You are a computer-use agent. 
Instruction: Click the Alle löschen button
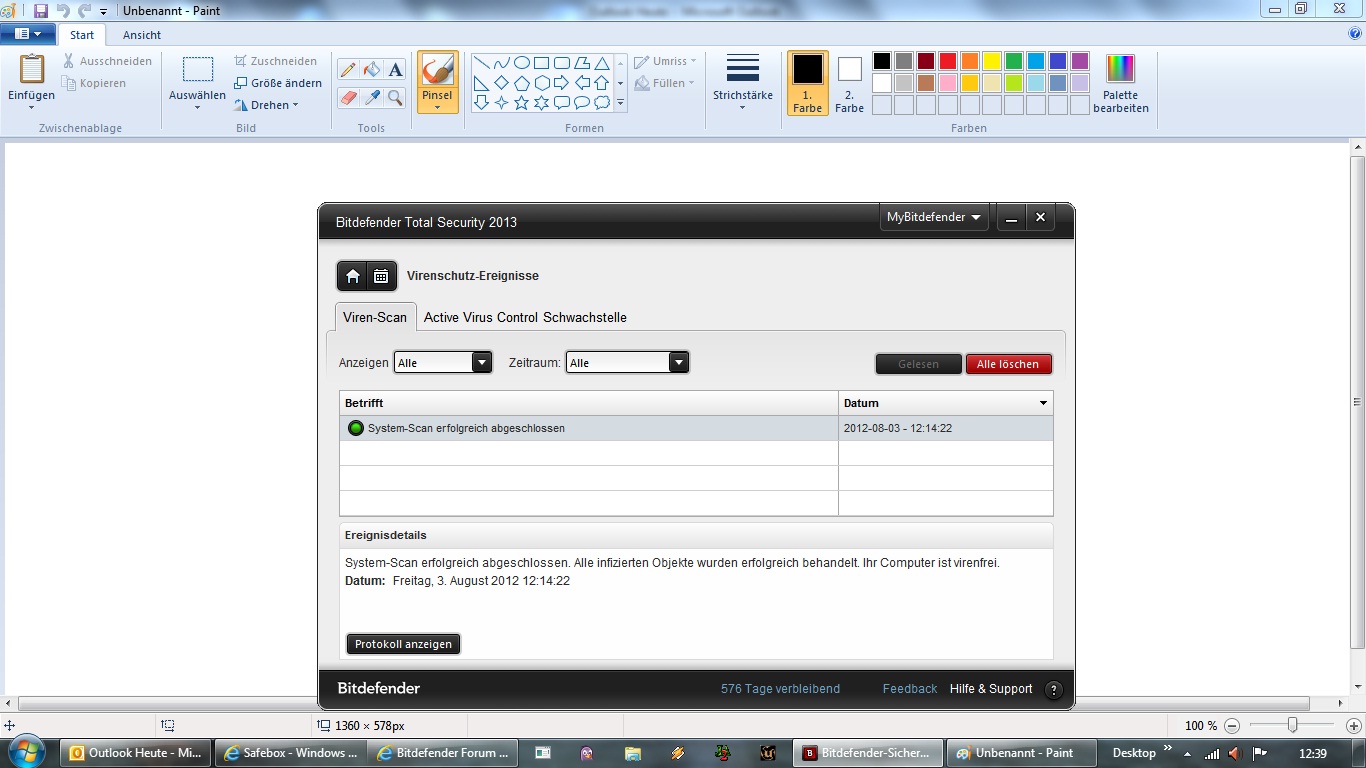tap(1008, 364)
